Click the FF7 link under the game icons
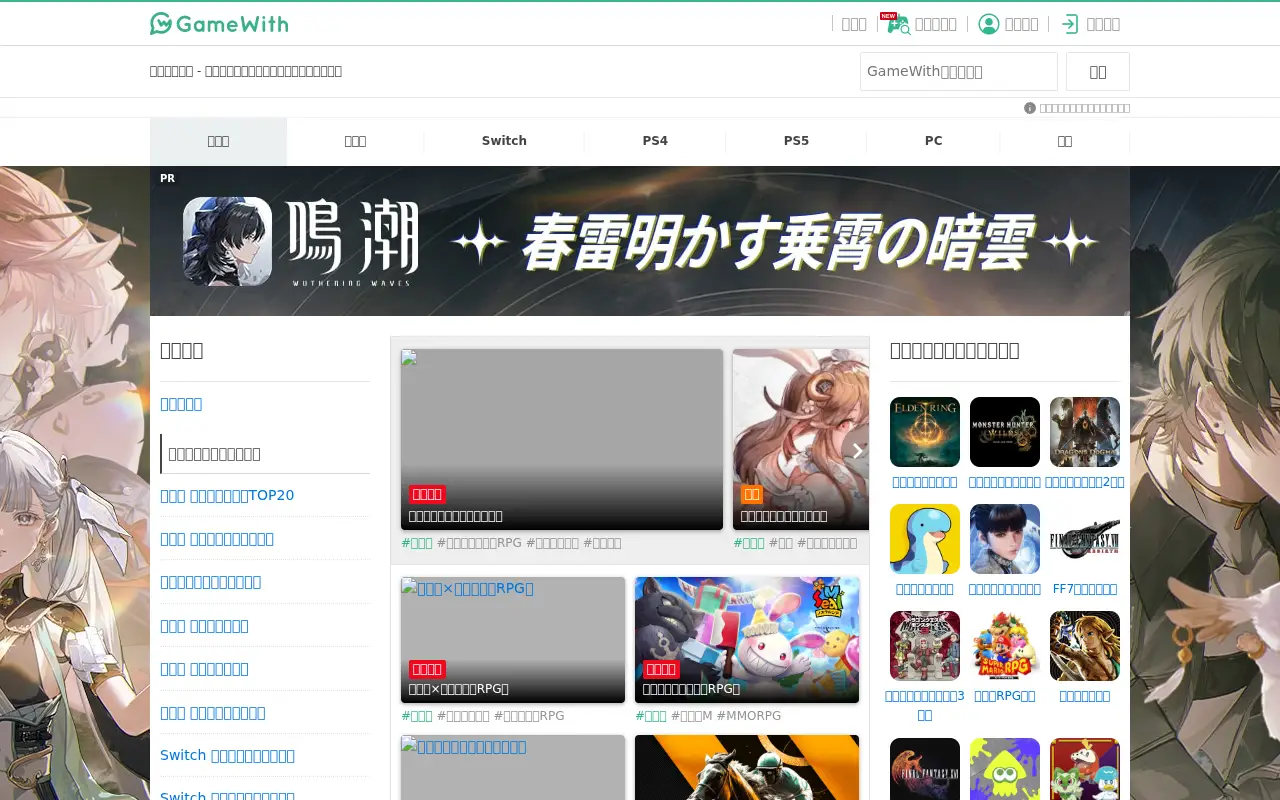The height and width of the screenshot is (800, 1280). pyautogui.click(x=1085, y=589)
